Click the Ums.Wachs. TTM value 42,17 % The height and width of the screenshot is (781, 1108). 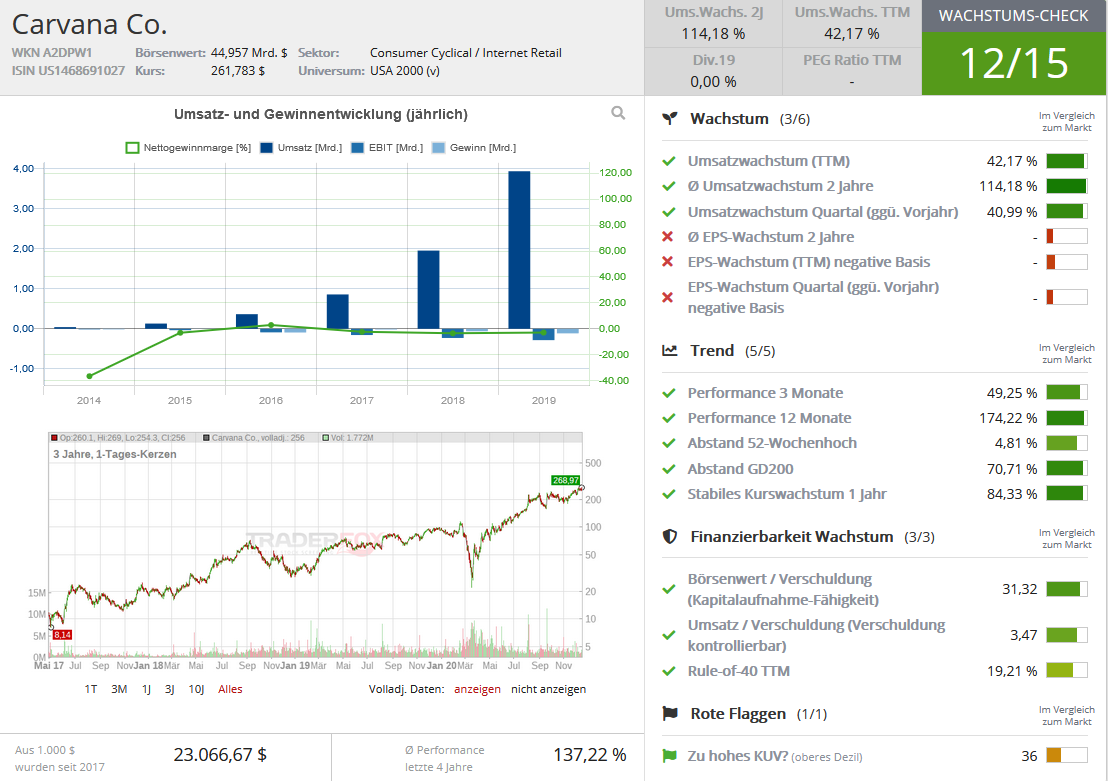click(x=851, y=34)
